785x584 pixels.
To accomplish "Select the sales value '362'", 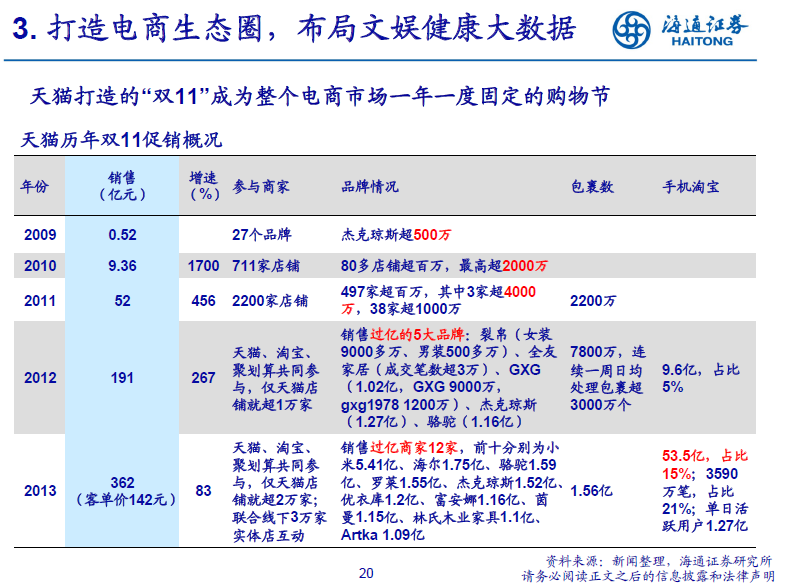I will pyautogui.click(x=122, y=483).
